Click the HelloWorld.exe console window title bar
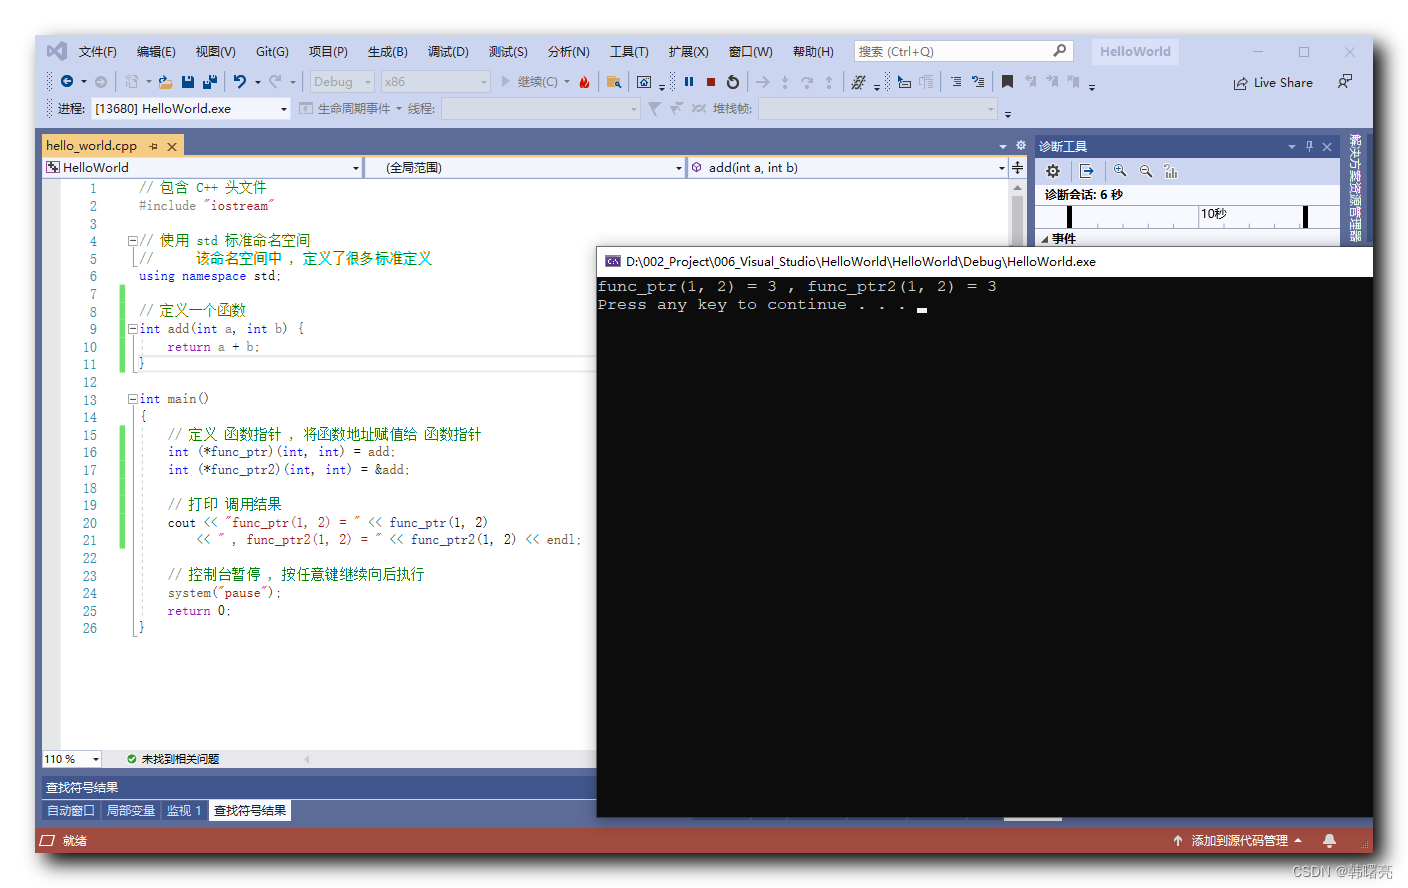 [x=984, y=262]
